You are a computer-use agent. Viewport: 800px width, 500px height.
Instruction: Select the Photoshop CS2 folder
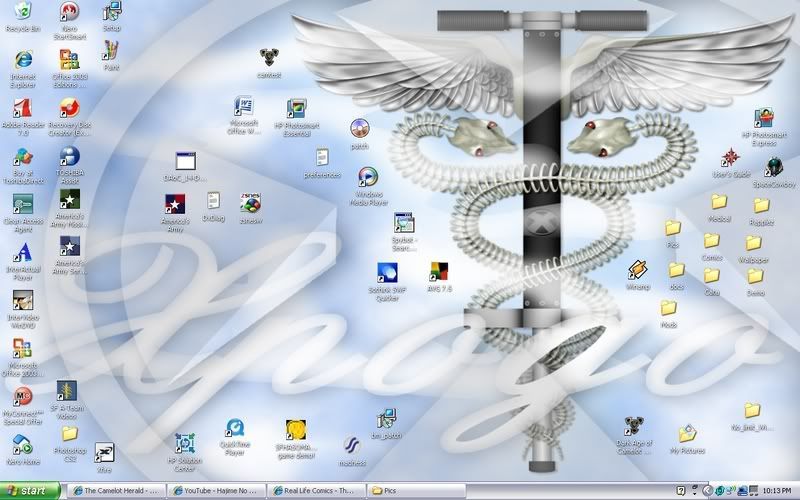[x=69, y=434]
